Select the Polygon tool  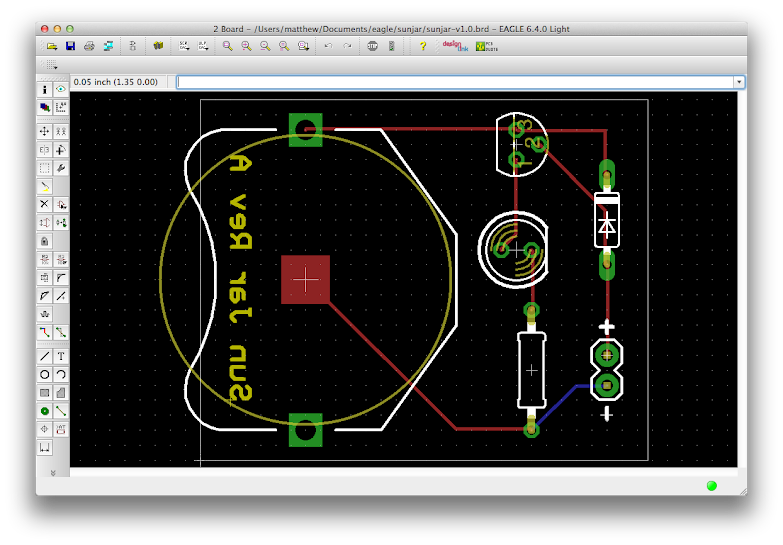61,393
